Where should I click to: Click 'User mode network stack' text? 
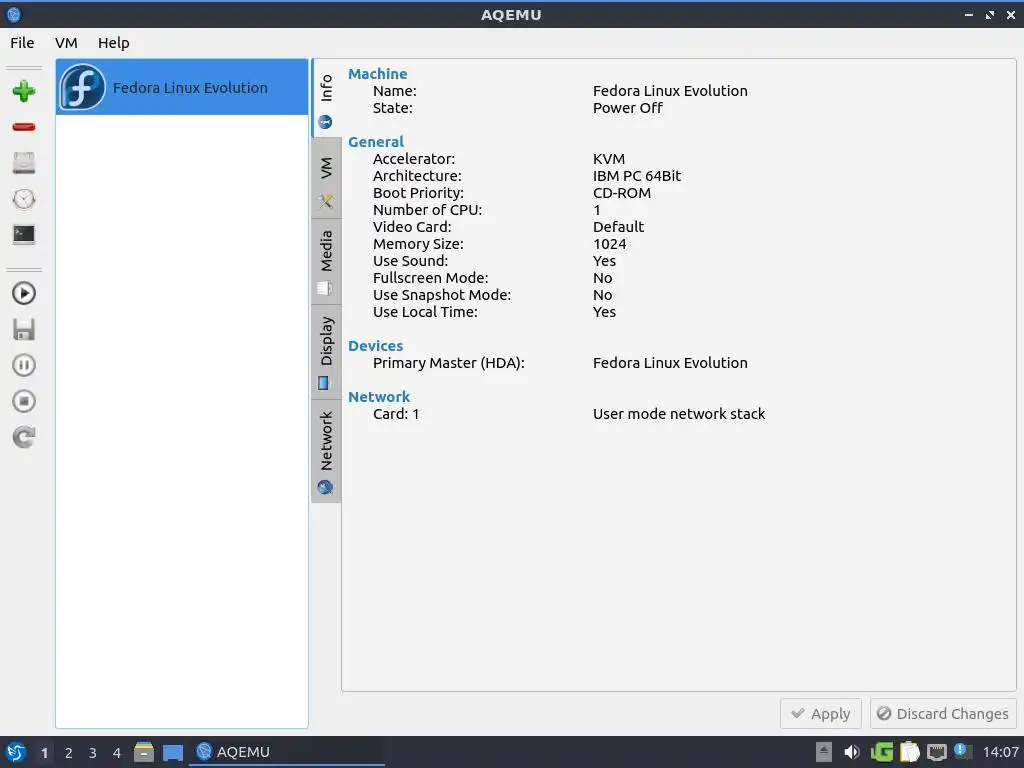pyautogui.click(x=679, y=413)
